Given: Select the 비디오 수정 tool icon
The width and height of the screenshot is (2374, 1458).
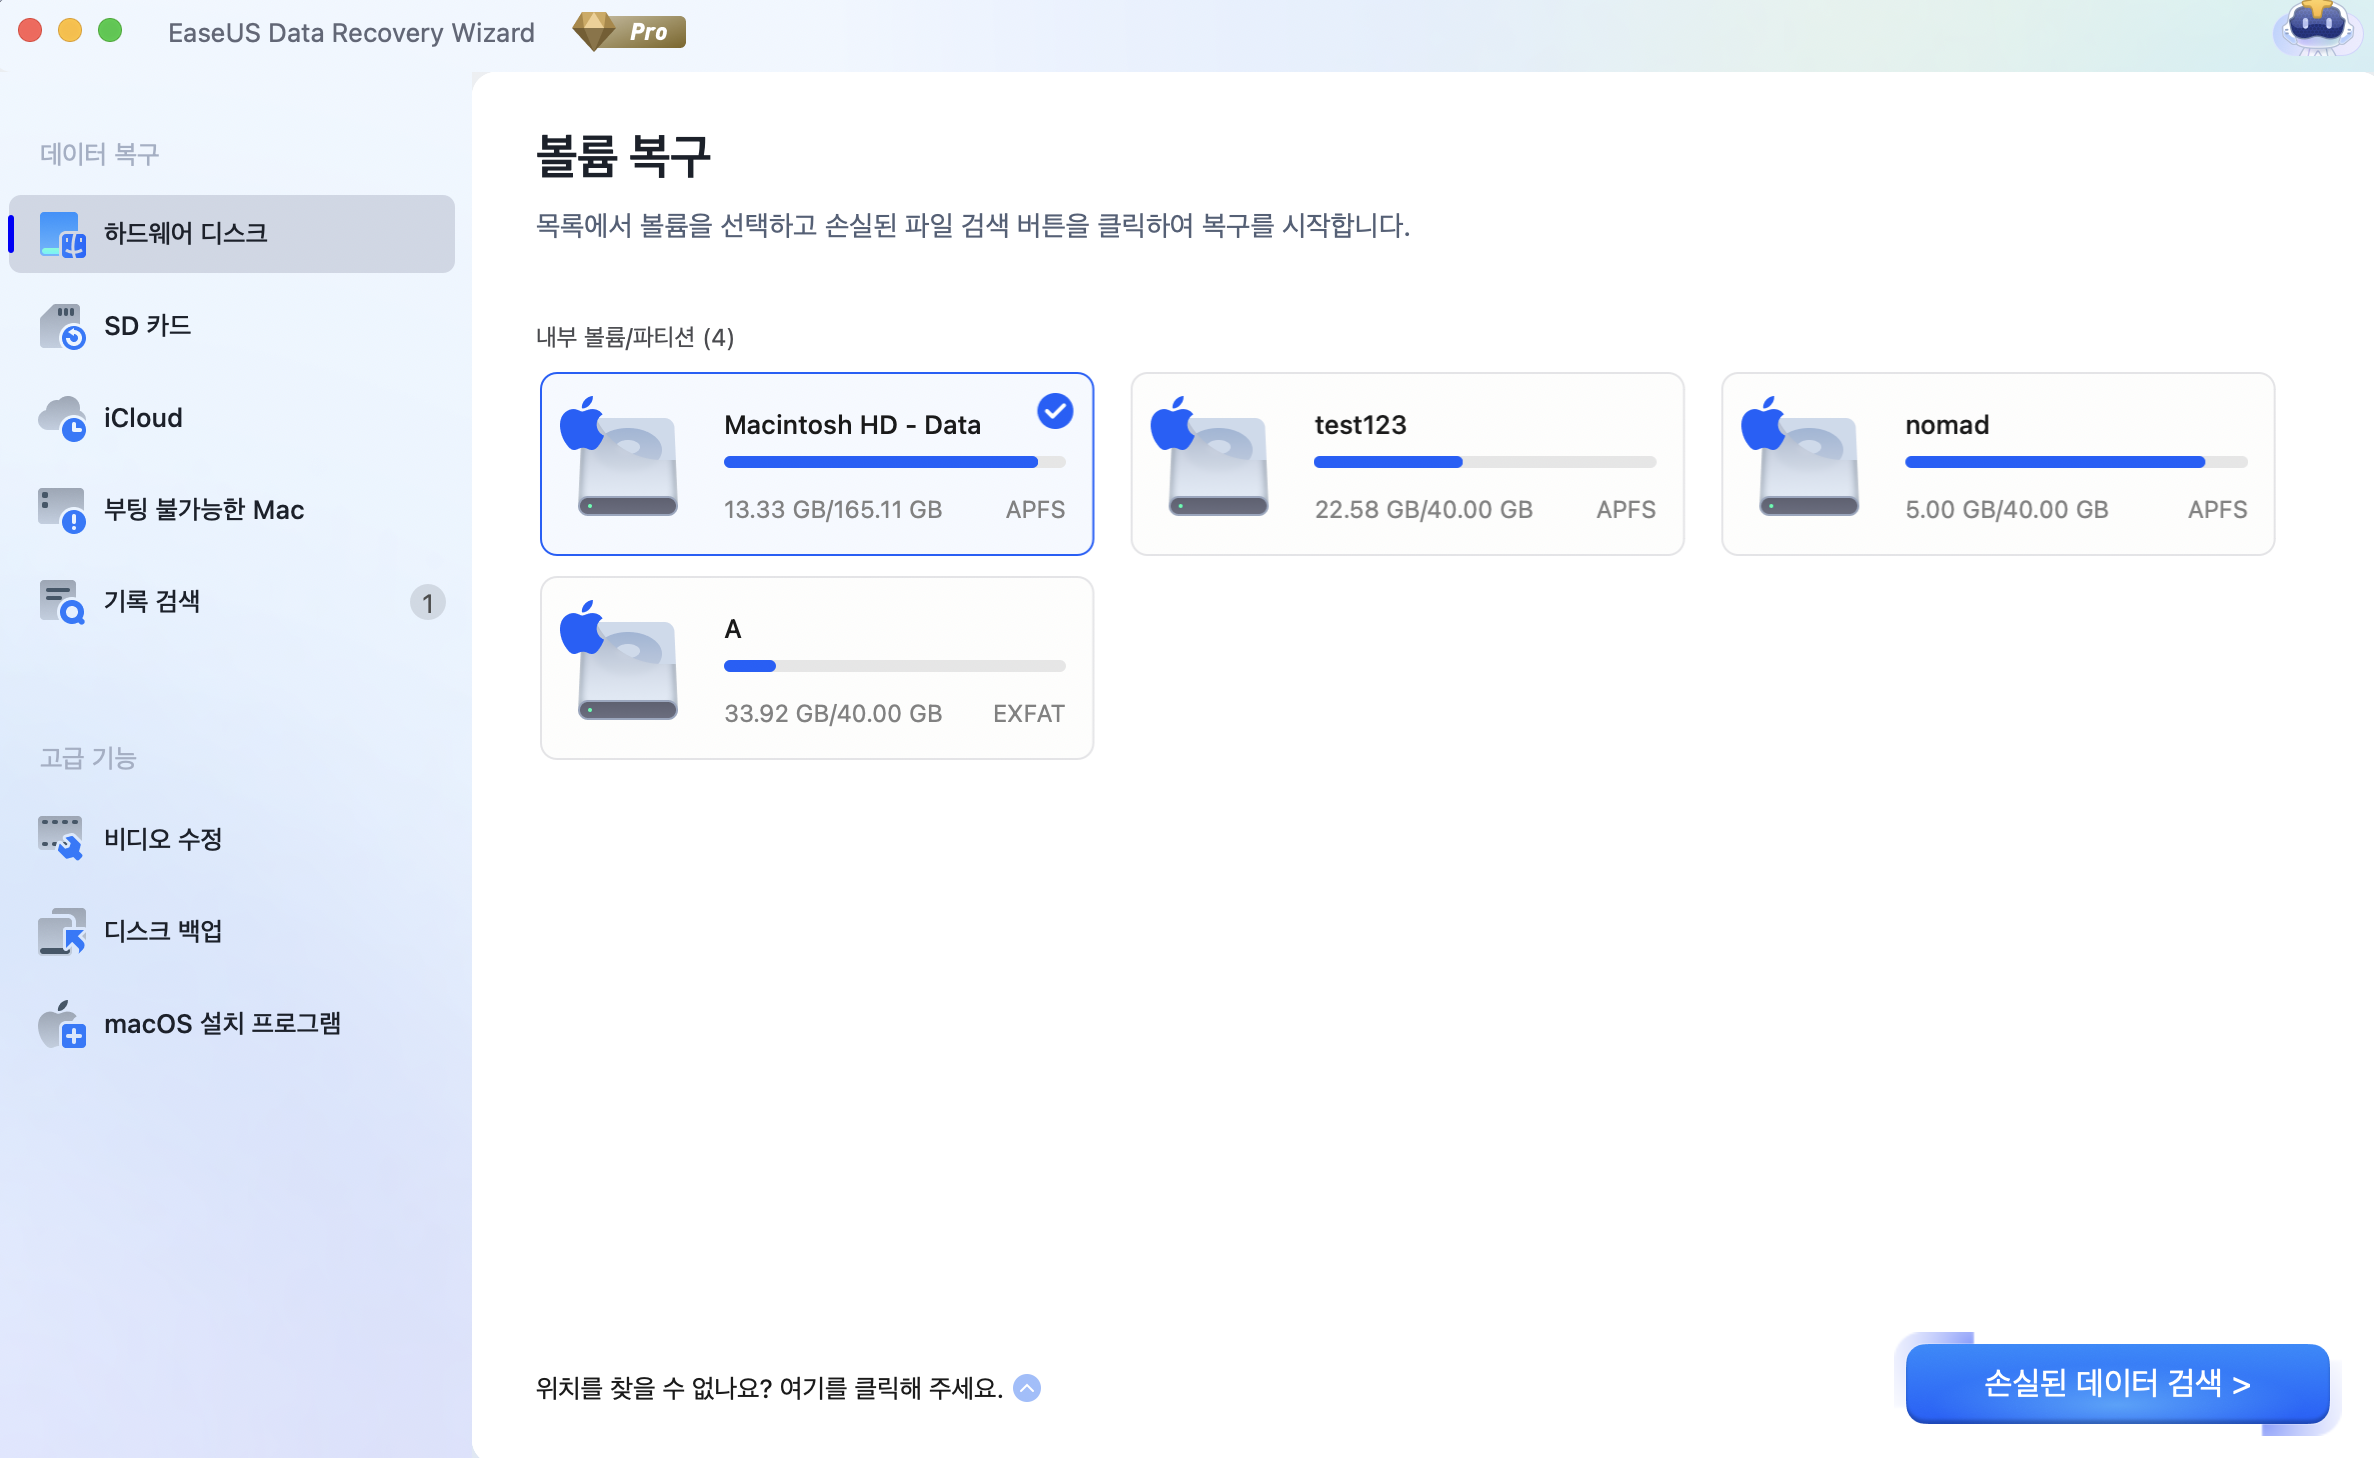Looking at the screenshot, I should (x=62, y=838).
